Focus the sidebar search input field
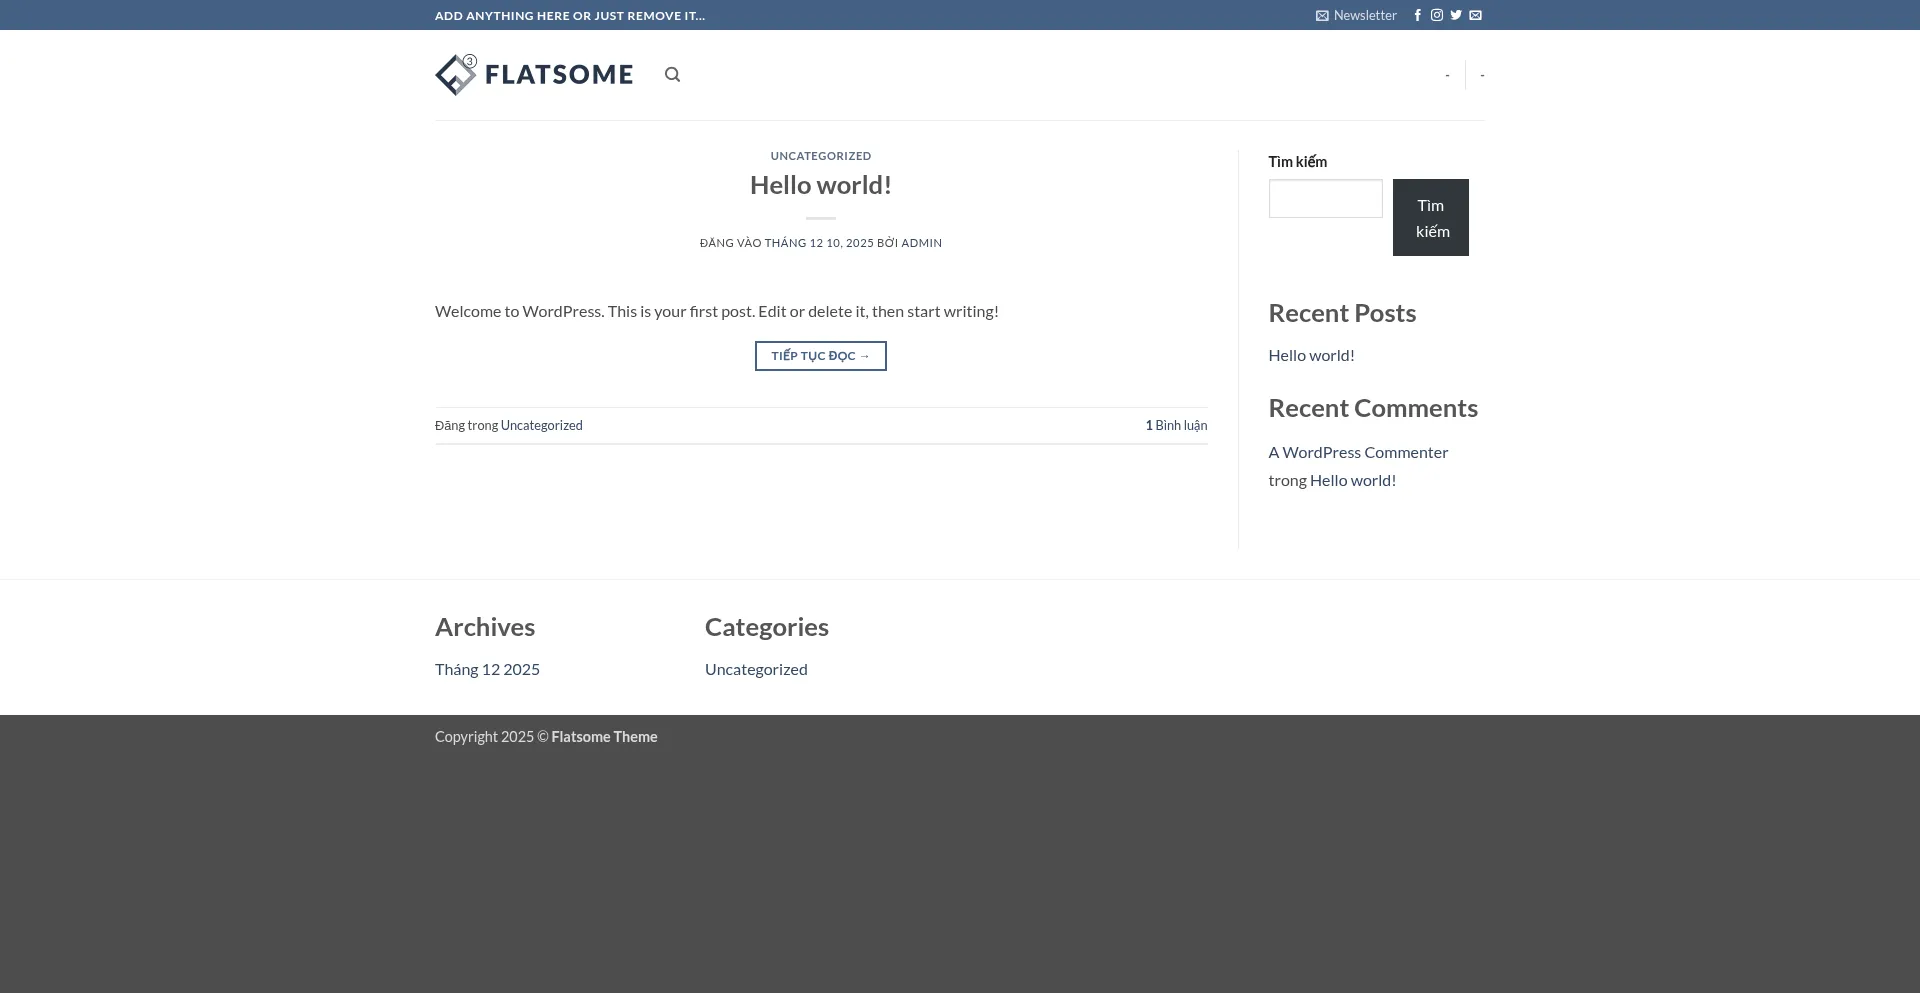Viewport: 1920px width, 993px height. 1325,198
